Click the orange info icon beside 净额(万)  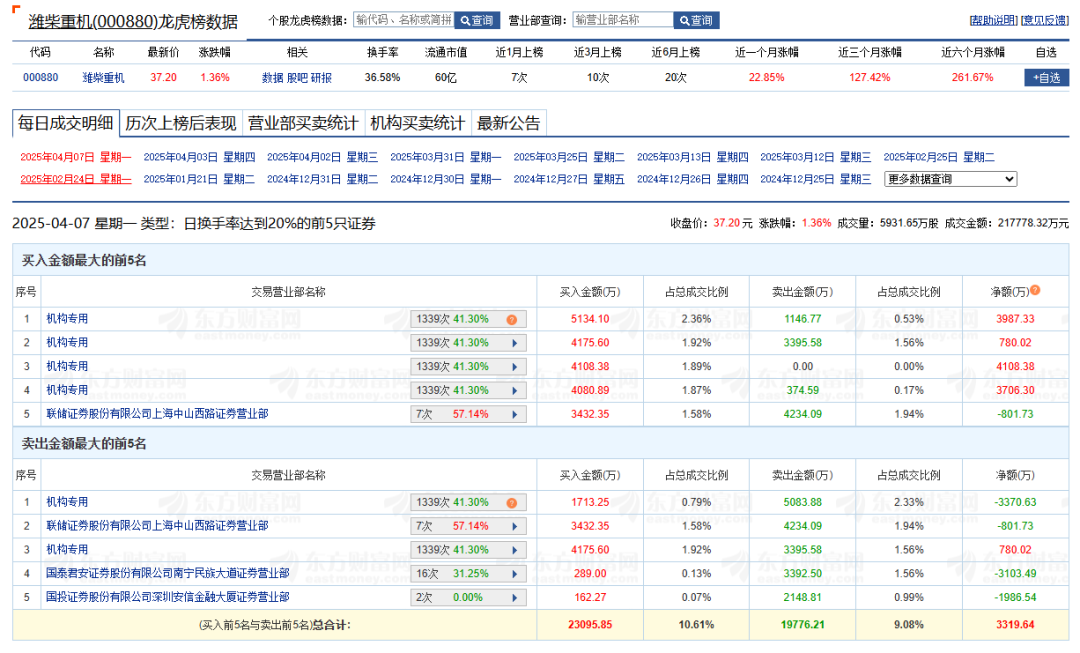pos(1035,291)
